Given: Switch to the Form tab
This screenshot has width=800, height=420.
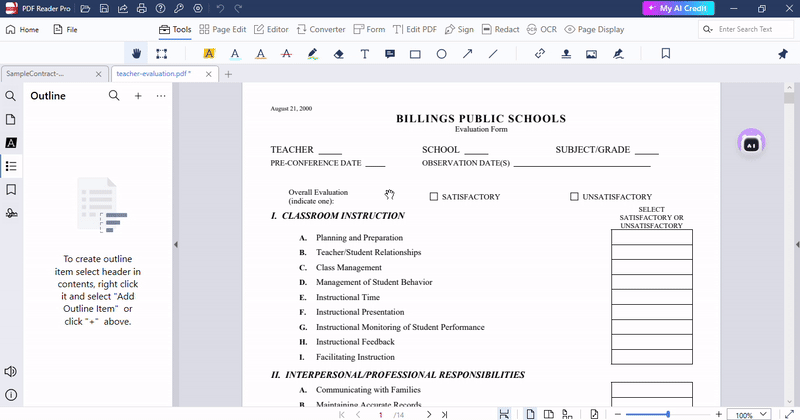Looking at the screenshot, I should pyautogui.click(x=369, y=30).
